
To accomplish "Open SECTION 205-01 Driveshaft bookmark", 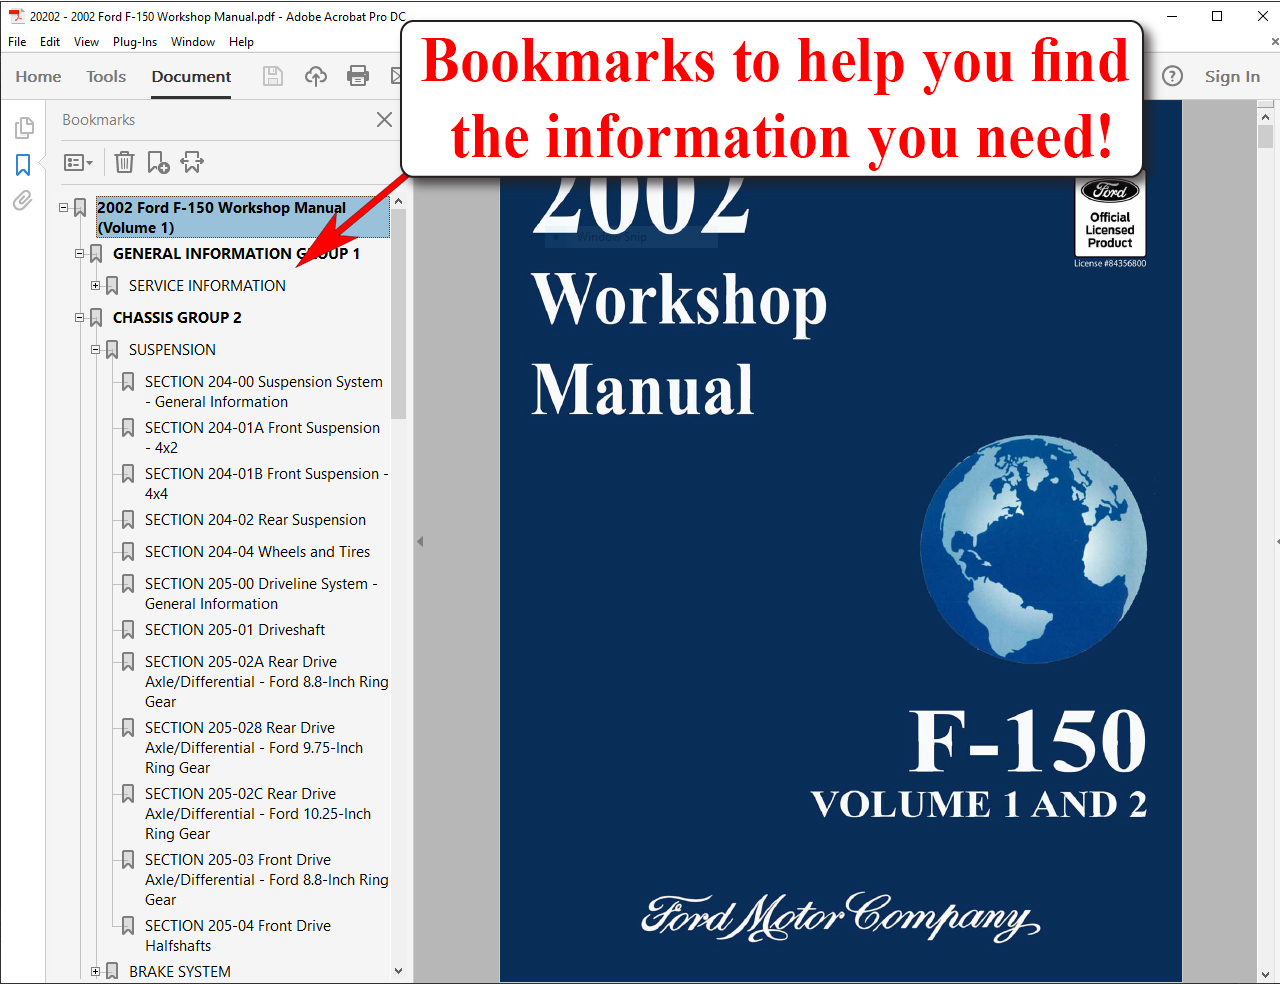I will (235, 630).
